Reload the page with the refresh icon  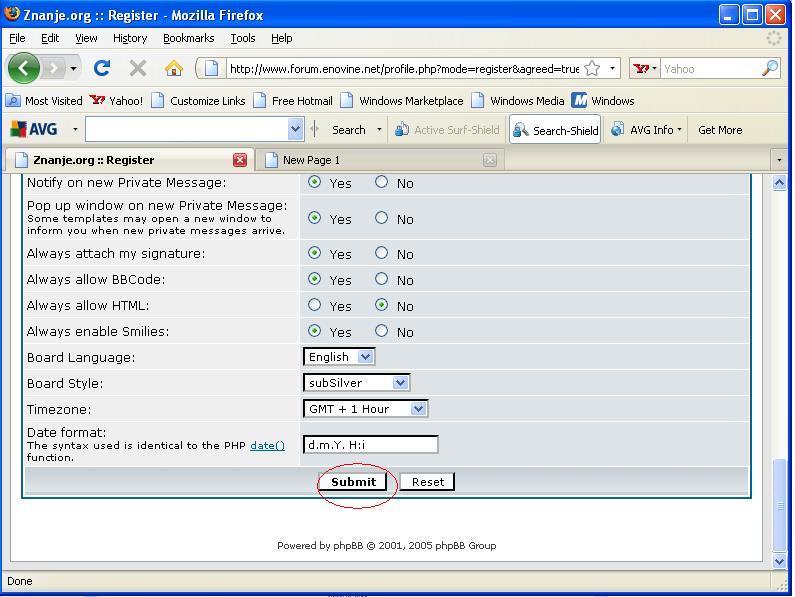(101, 68)
